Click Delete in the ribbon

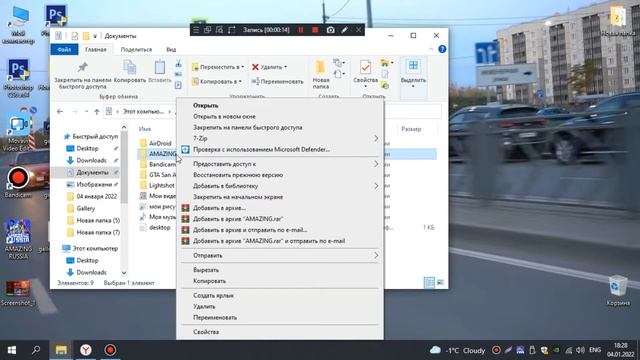[269, 67]
